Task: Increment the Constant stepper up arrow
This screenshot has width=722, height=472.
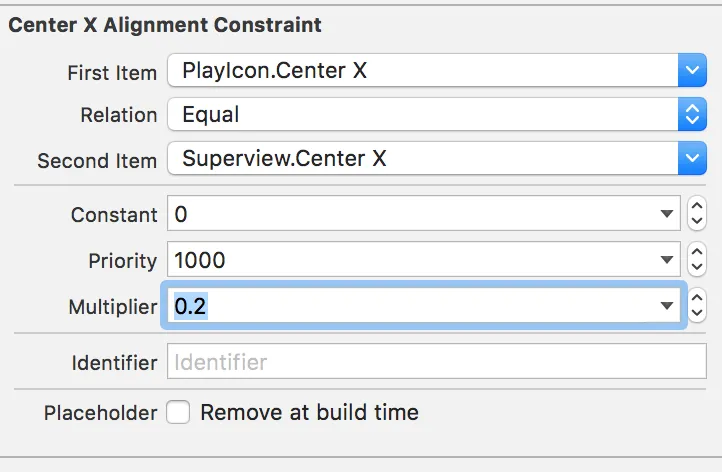Action: 698,206
